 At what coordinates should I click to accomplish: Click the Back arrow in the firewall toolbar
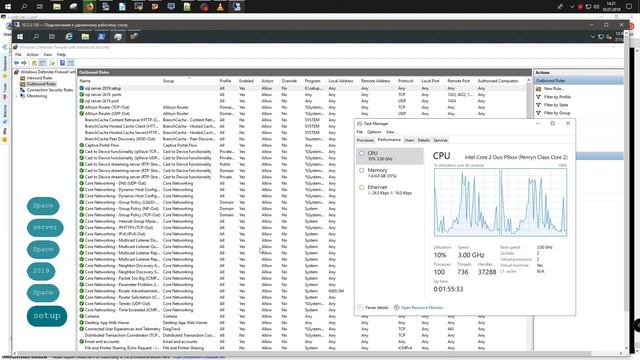click(16, 63)
